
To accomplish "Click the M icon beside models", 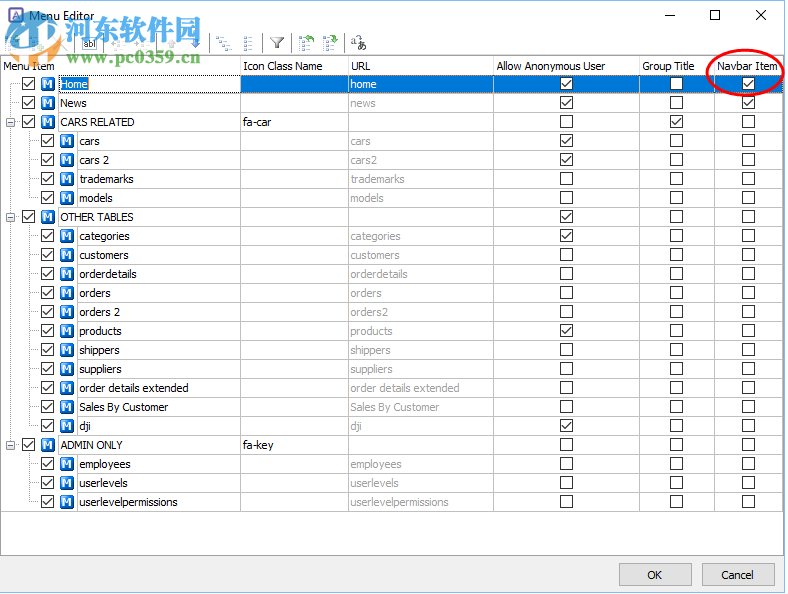I will (x=67, y=198).
